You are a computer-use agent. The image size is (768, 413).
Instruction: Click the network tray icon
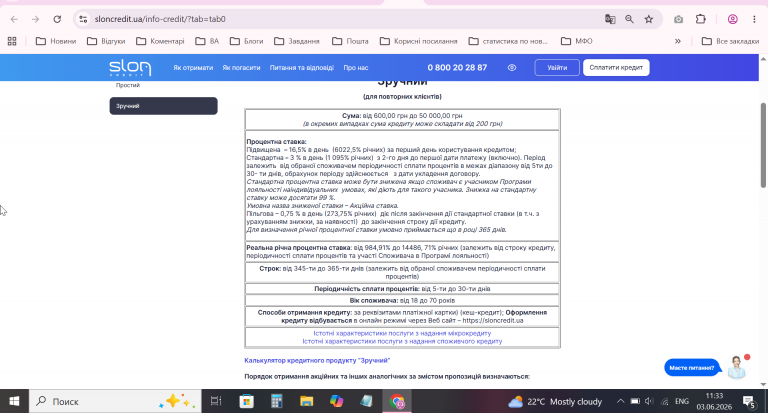coord(665,402)
